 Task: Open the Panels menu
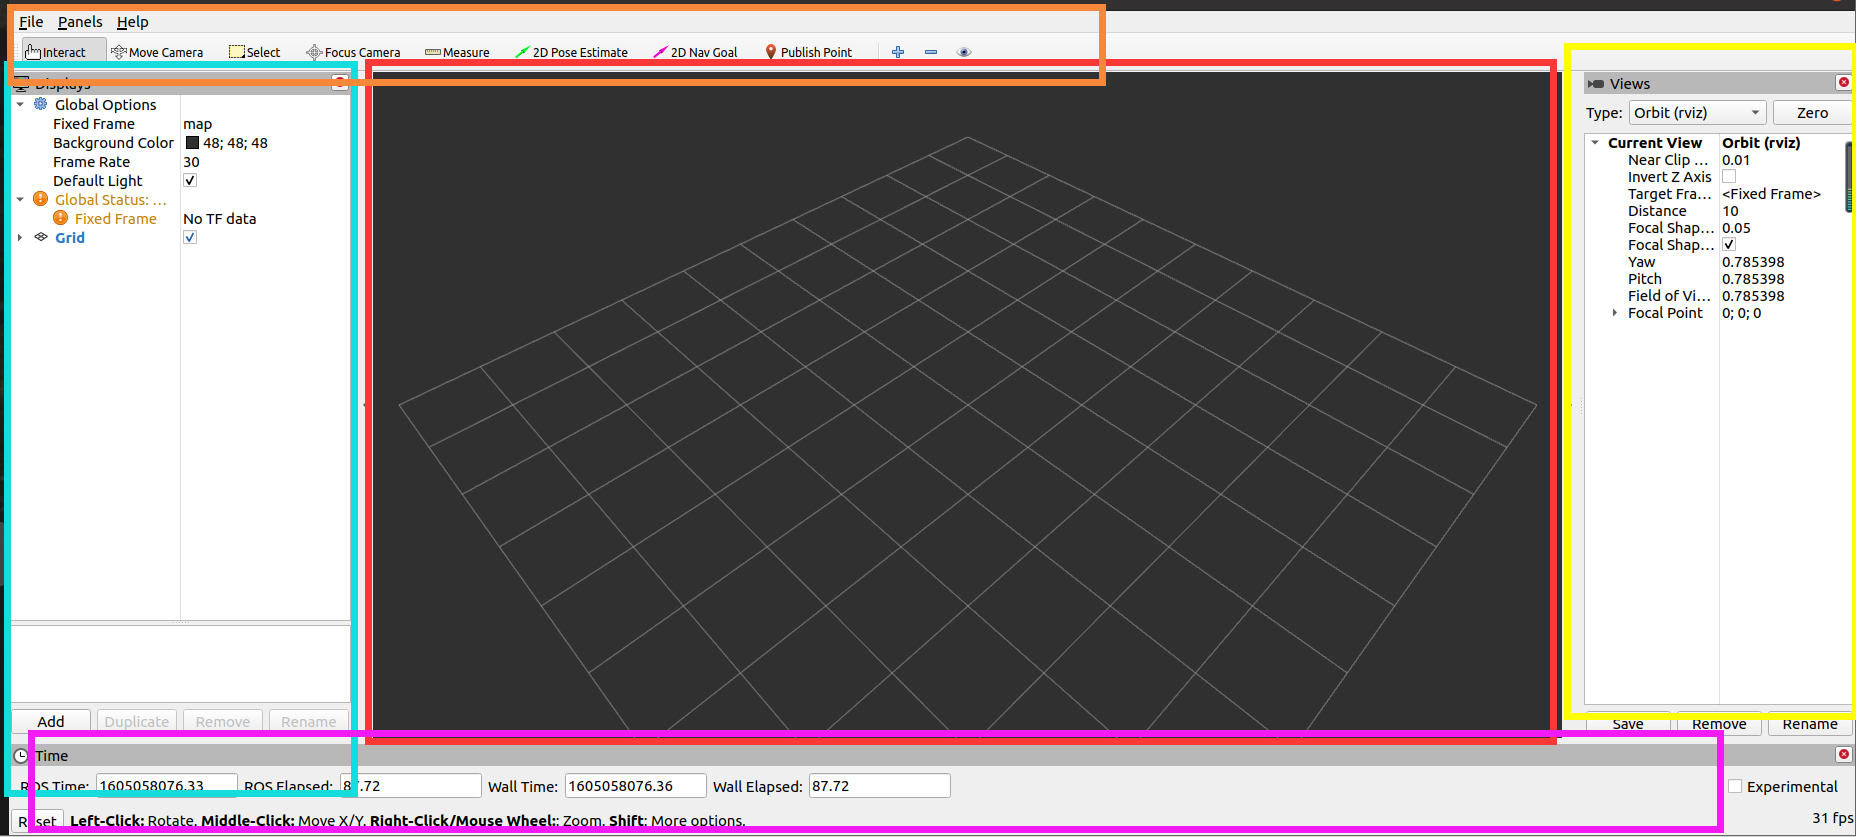(x=80, y=22)
